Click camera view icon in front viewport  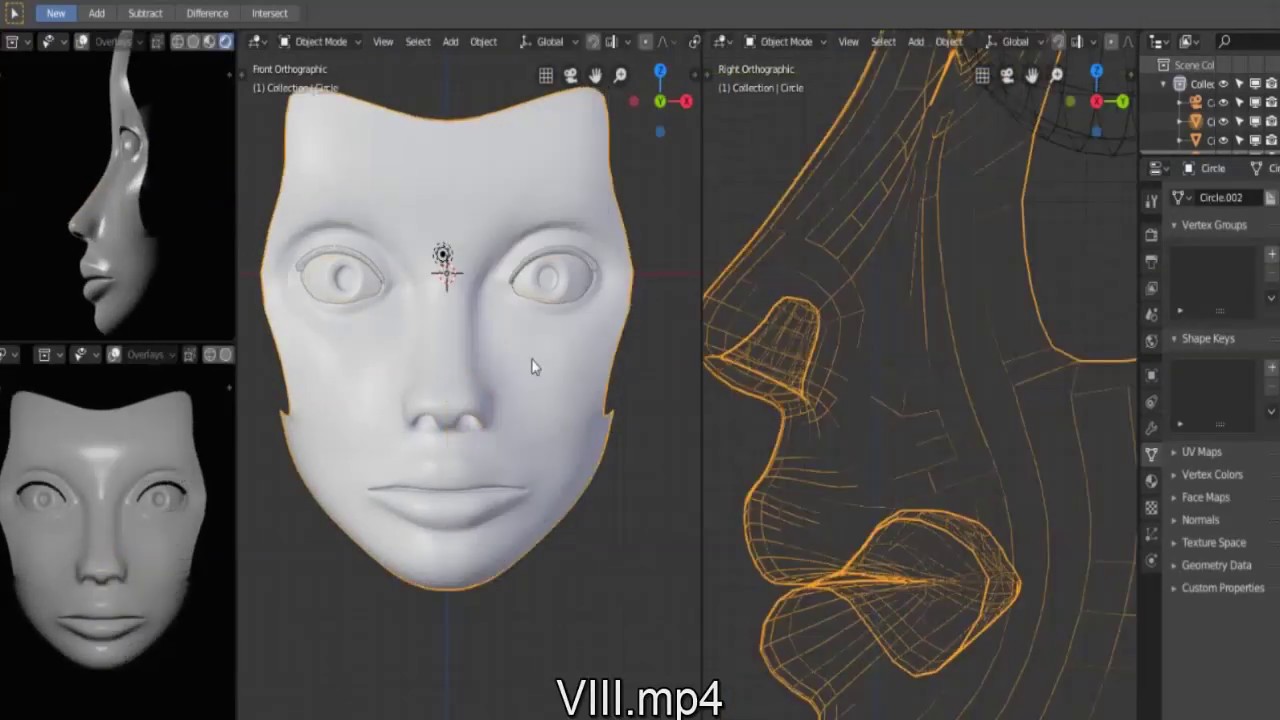pos(570,76)
